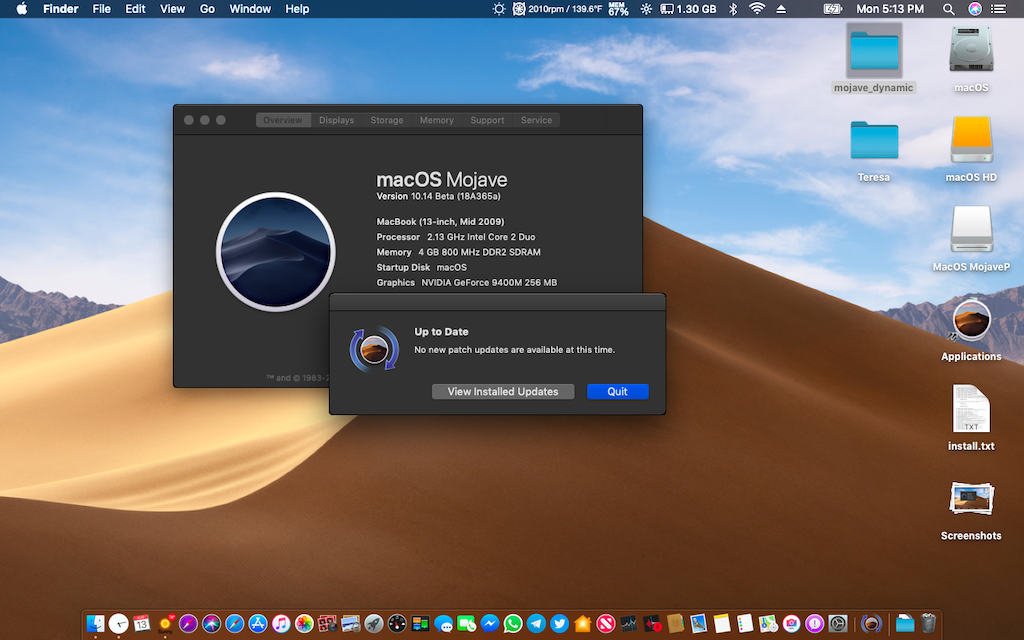The width and height of the screenshot is (1024, 640).
Task: Open App Store from the dock
Action: tap(258, 624)
